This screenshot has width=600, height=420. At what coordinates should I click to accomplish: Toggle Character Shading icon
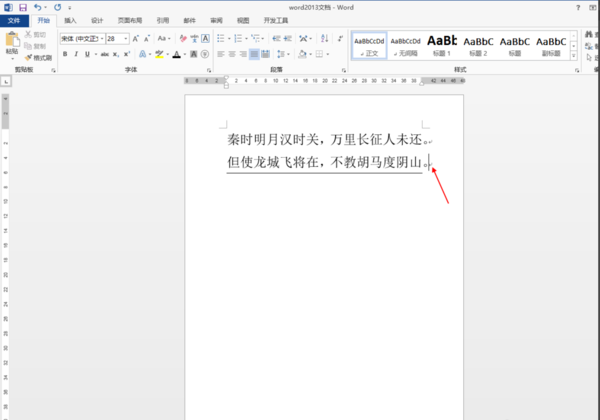pos(194,54)
